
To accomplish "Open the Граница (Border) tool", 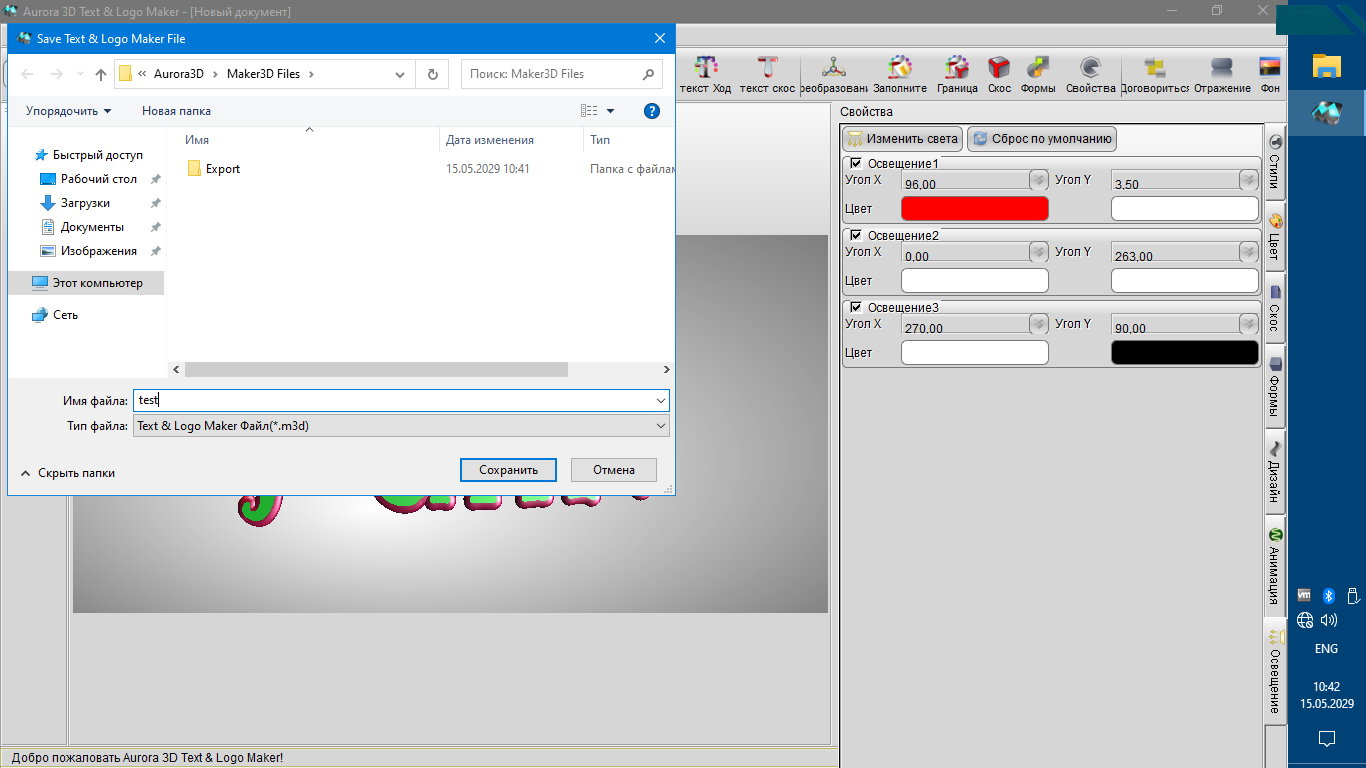I will point(957,74).
